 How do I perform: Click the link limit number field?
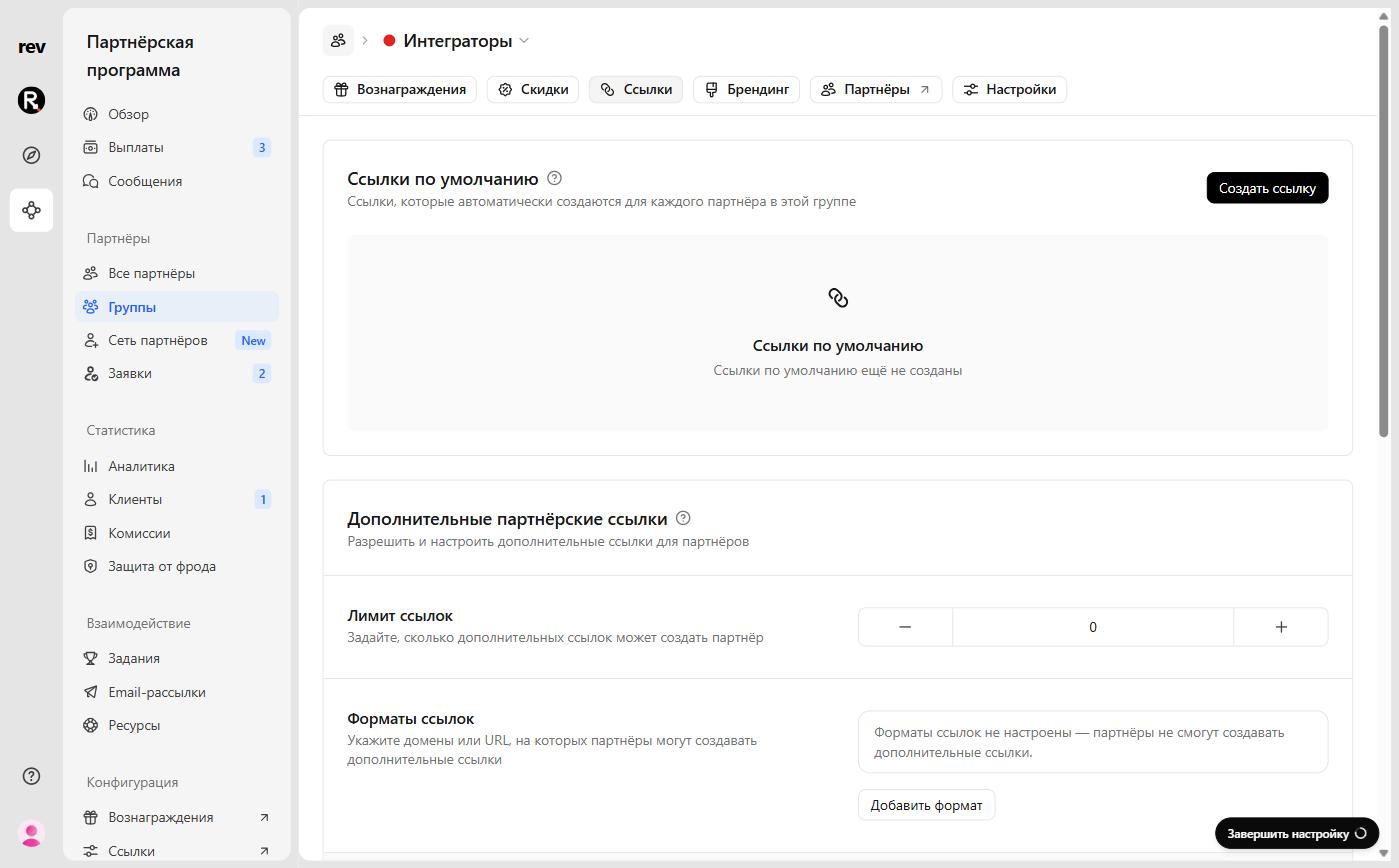click(x=1093, y=627)
